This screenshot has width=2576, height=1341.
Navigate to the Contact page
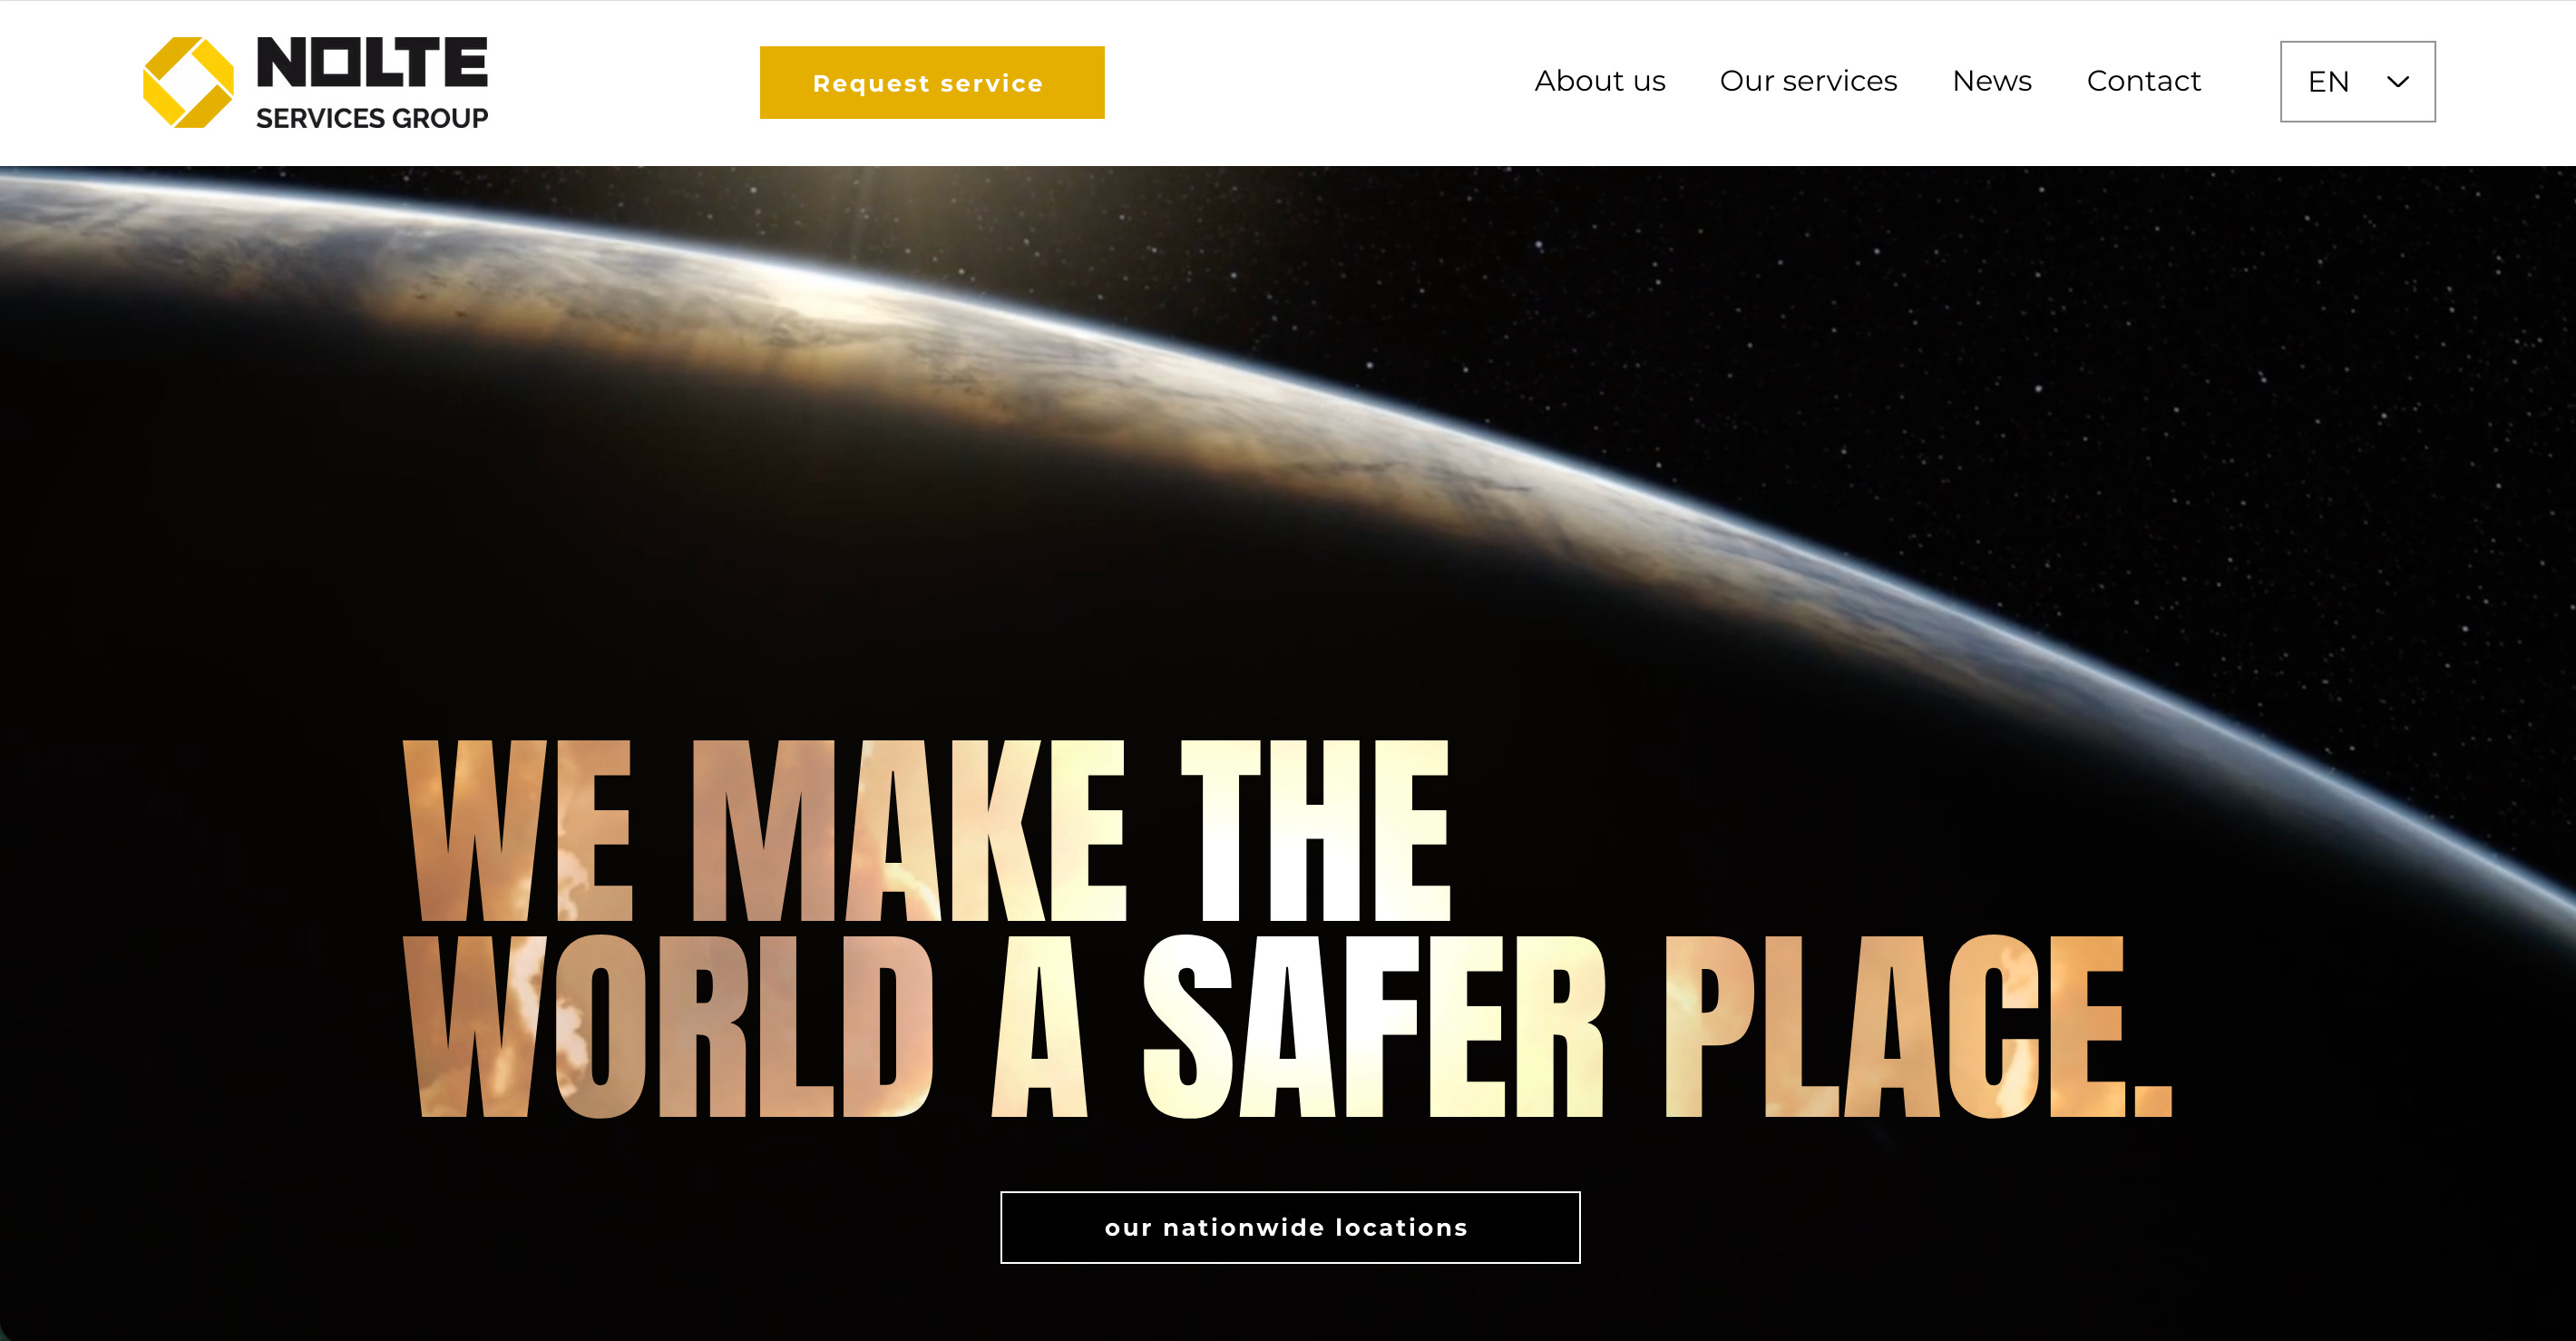(2143, 81)
